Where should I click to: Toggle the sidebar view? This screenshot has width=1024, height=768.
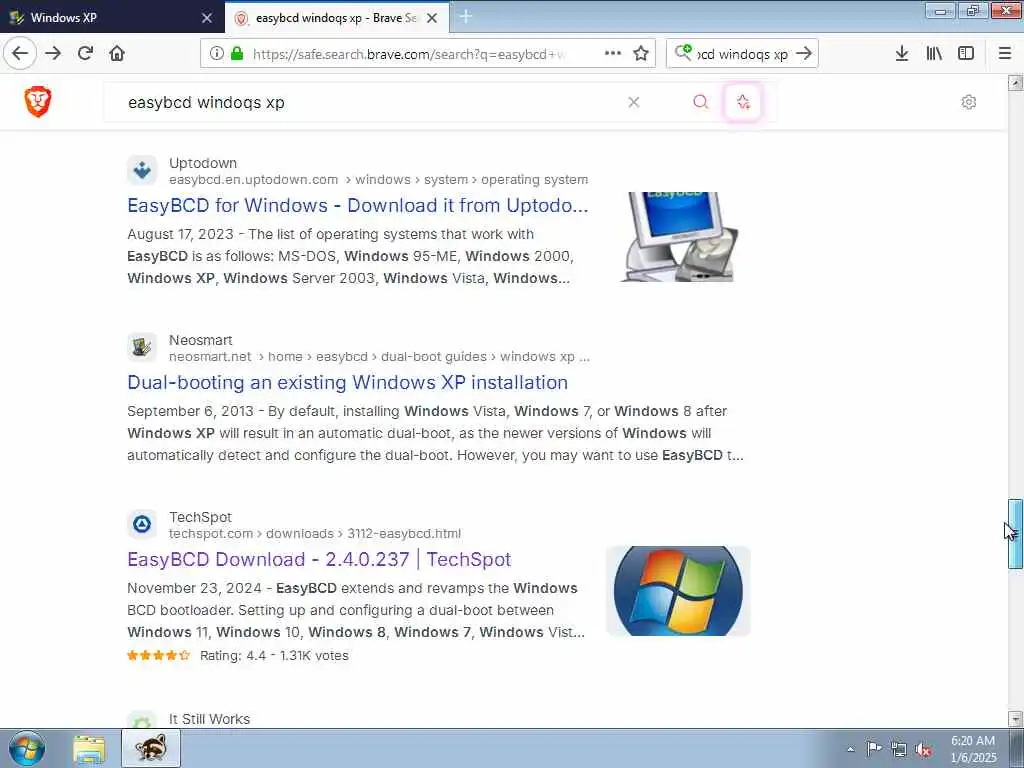966,54
